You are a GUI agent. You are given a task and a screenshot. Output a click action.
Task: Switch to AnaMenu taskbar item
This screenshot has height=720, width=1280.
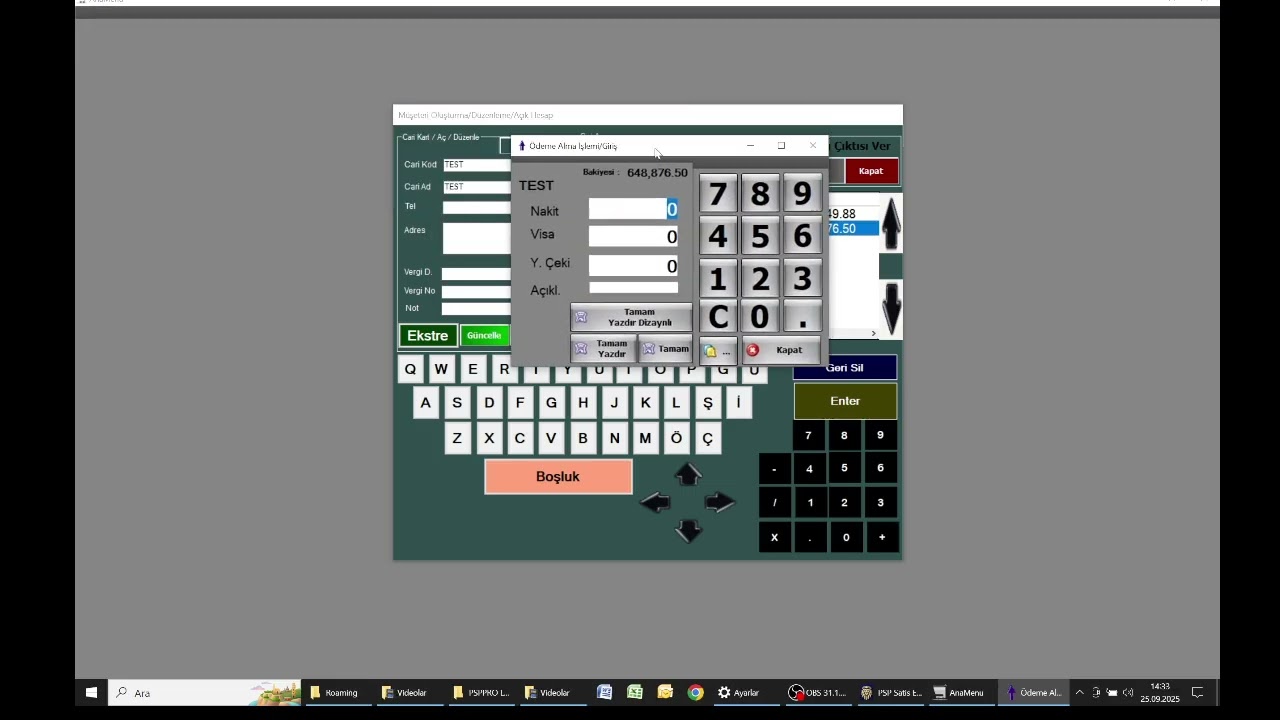point(958,692)
